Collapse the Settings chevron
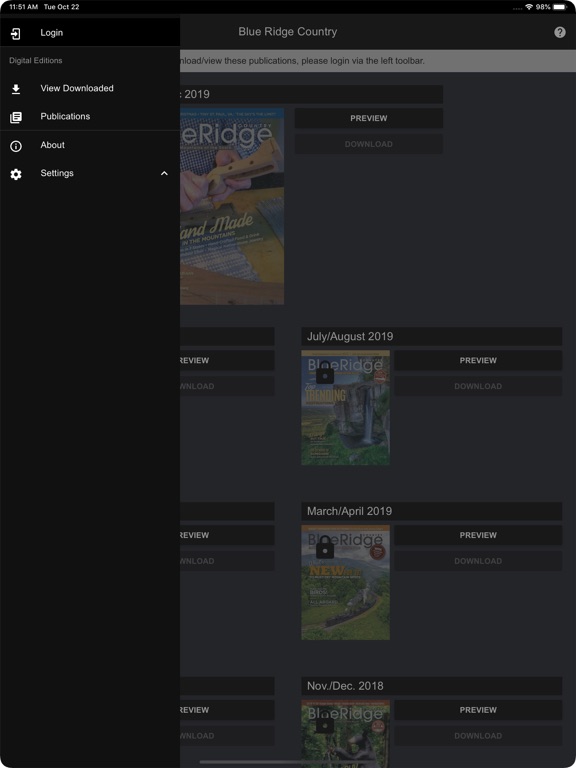The height and width of the screenshot is (768, 576). click(165, 173)
